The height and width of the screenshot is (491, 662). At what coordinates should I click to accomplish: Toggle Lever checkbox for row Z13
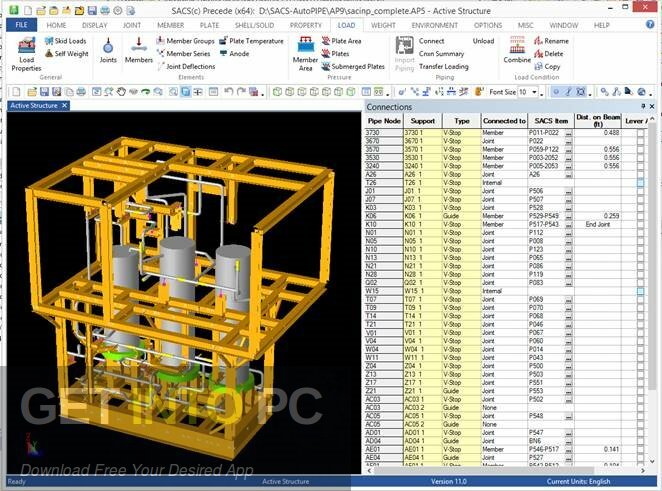pyautogui.click(x=641, y=374)
